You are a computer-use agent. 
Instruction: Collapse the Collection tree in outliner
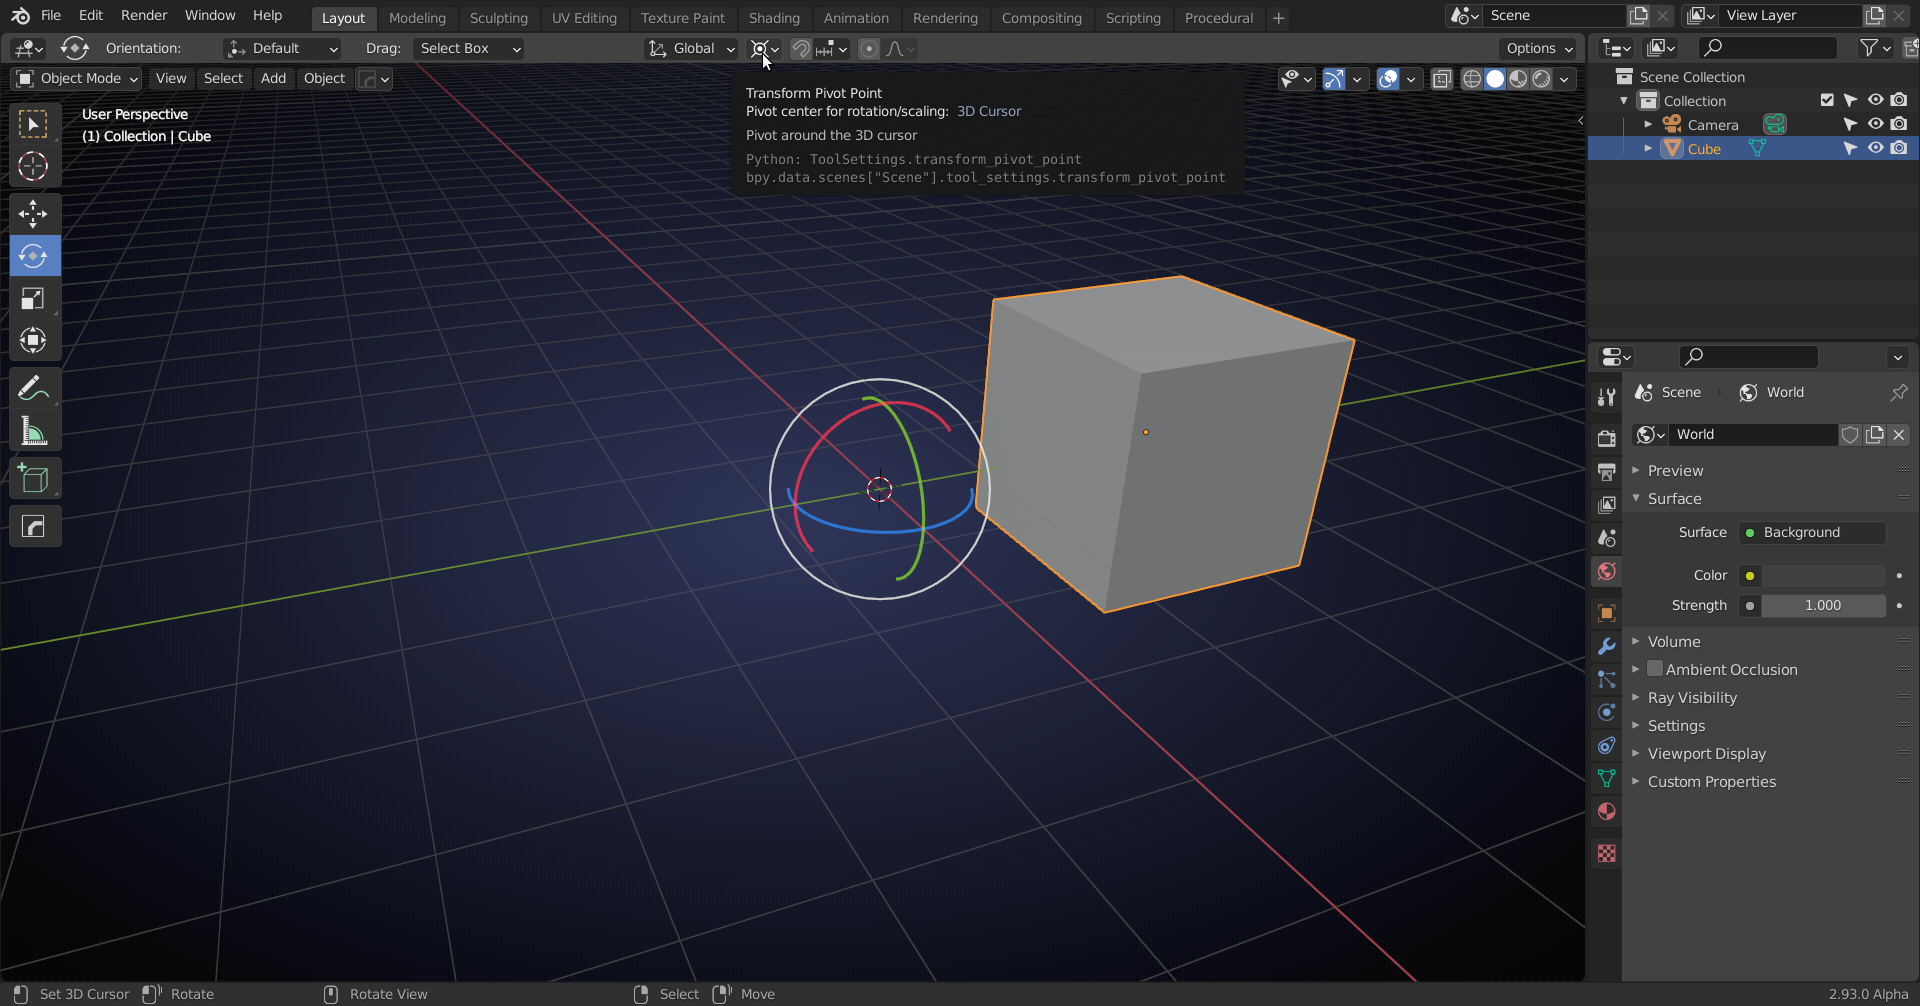coord(1623,100)
